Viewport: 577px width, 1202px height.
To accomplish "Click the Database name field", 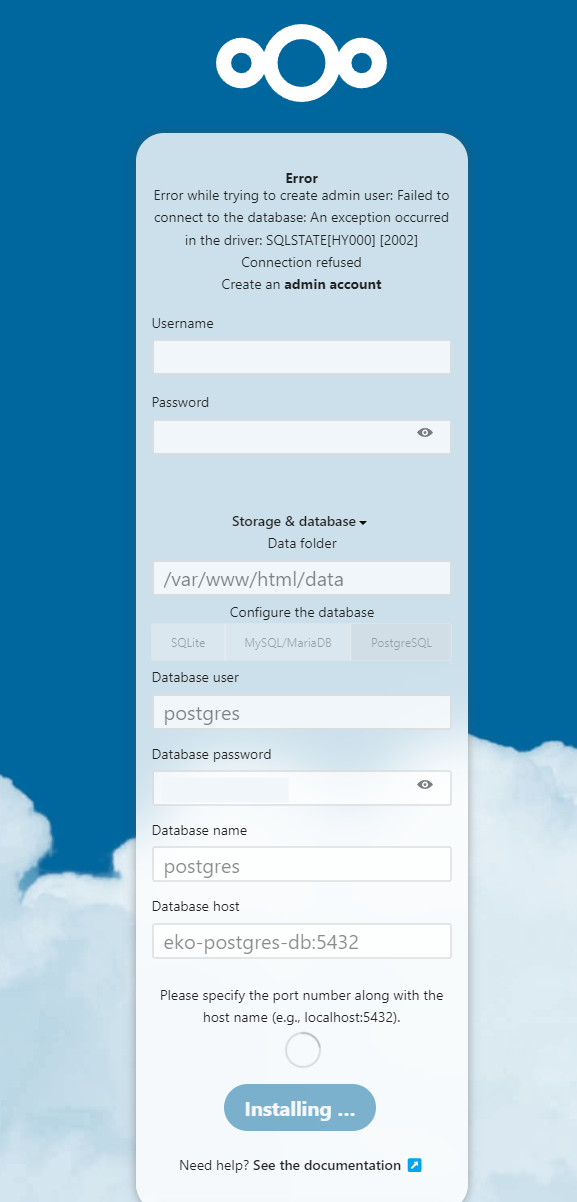I will [x=301, y=865].
